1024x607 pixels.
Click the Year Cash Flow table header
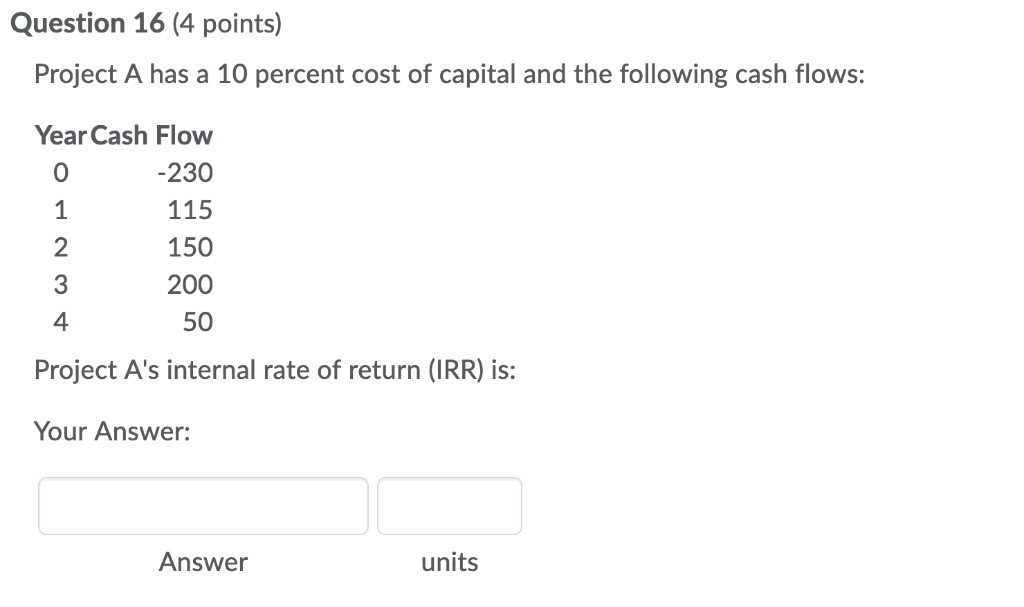123,135
